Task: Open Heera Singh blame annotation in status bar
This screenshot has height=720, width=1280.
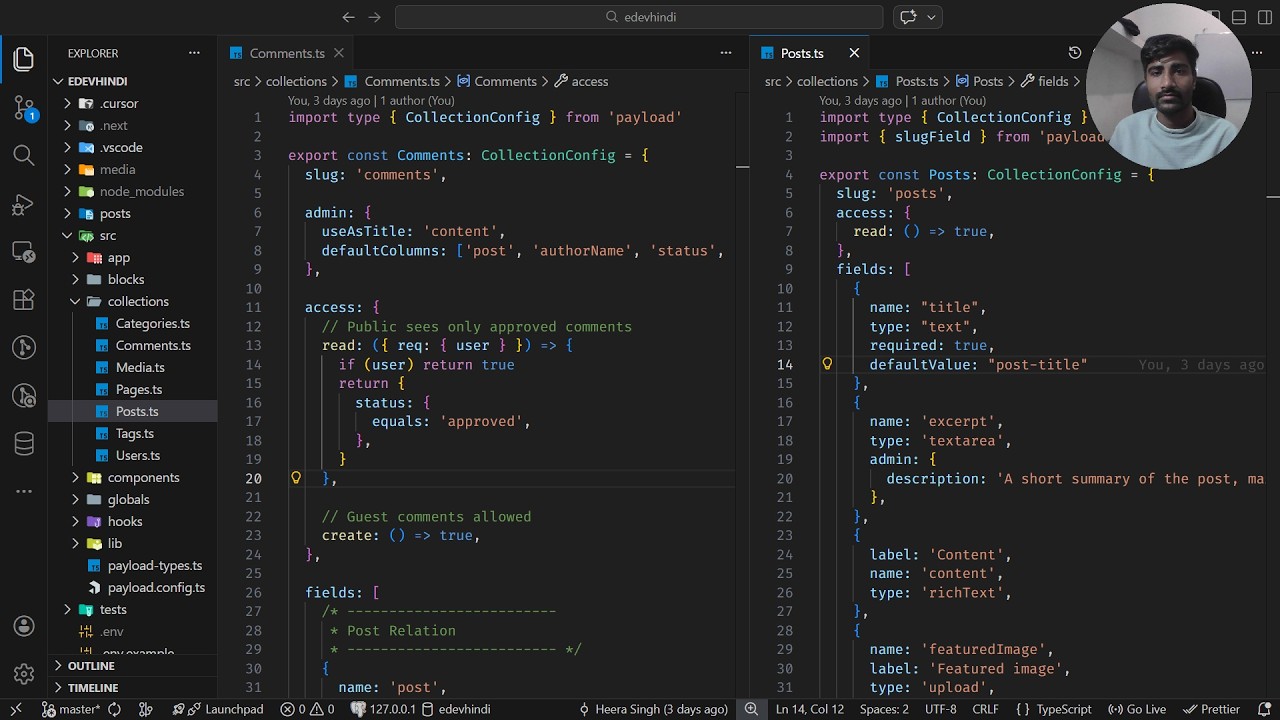Action: point(653,709)
